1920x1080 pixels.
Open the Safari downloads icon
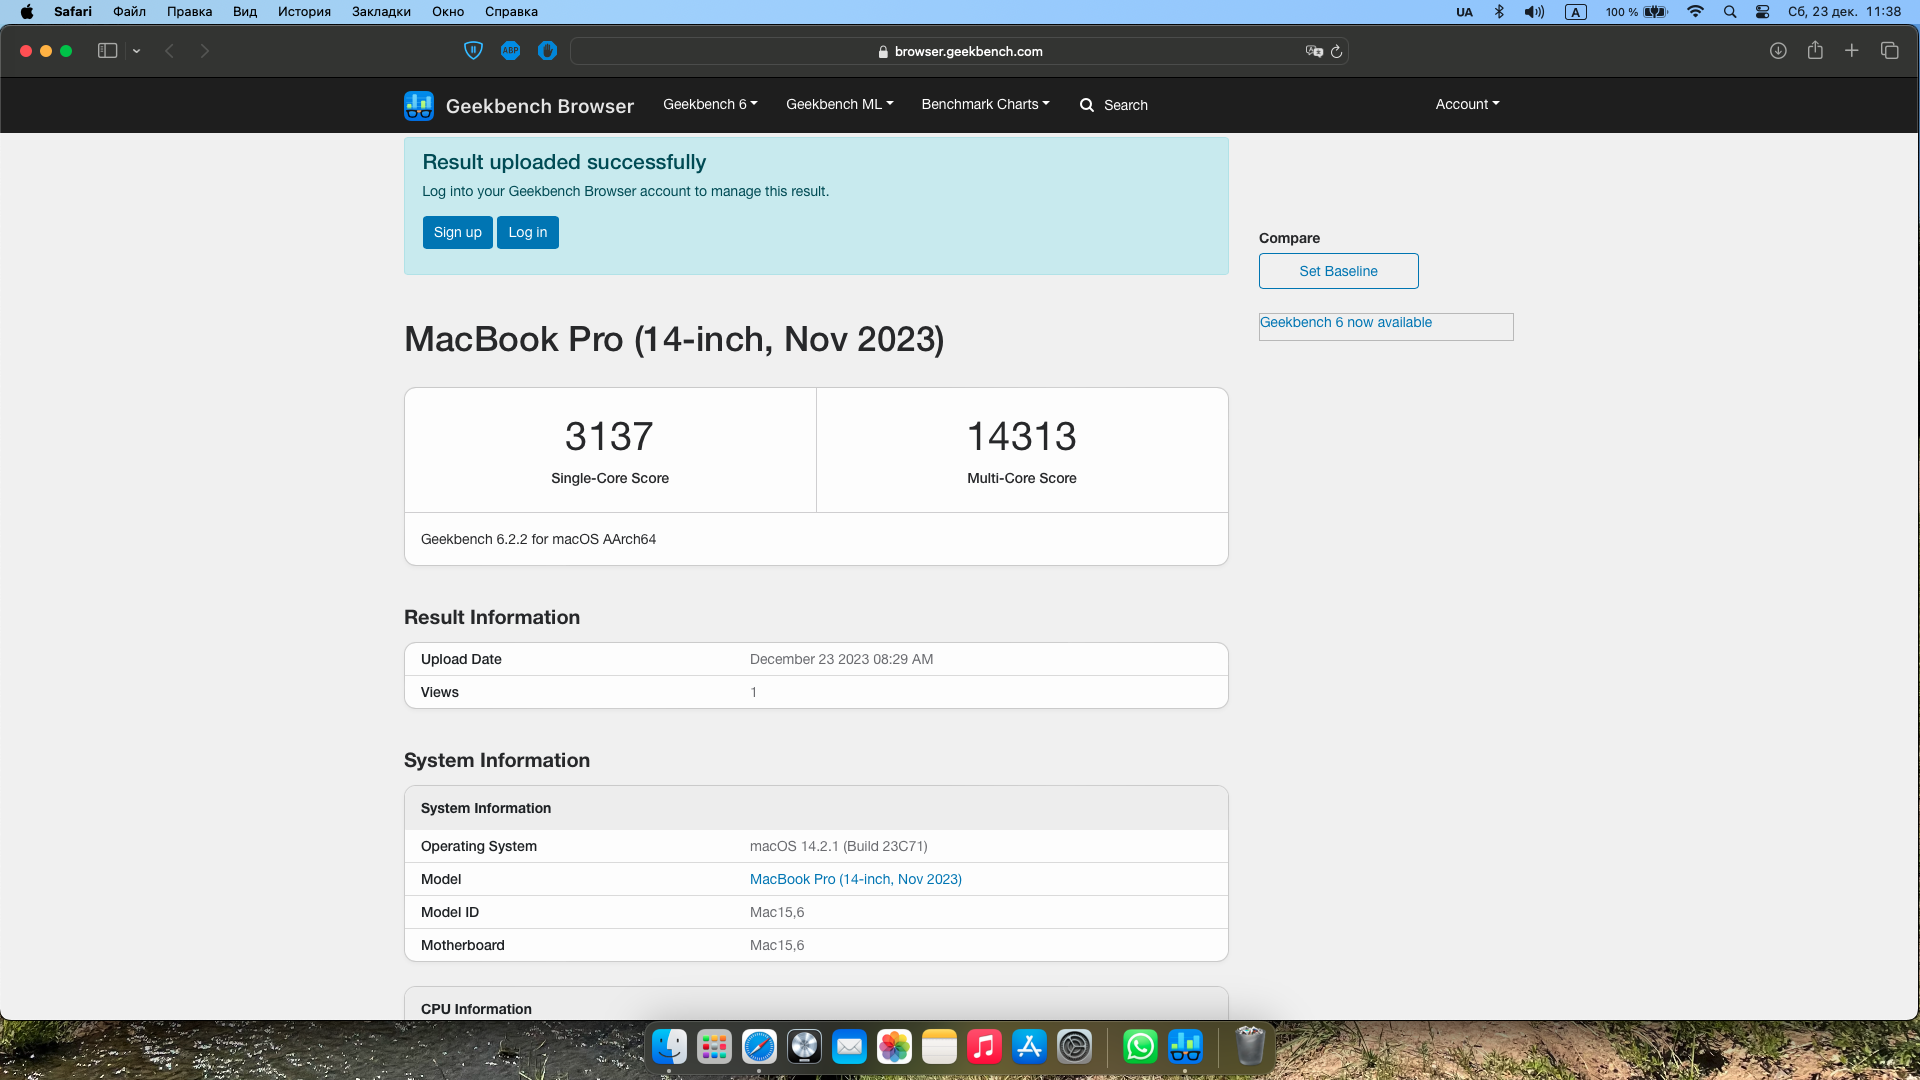coord(1778,51)
